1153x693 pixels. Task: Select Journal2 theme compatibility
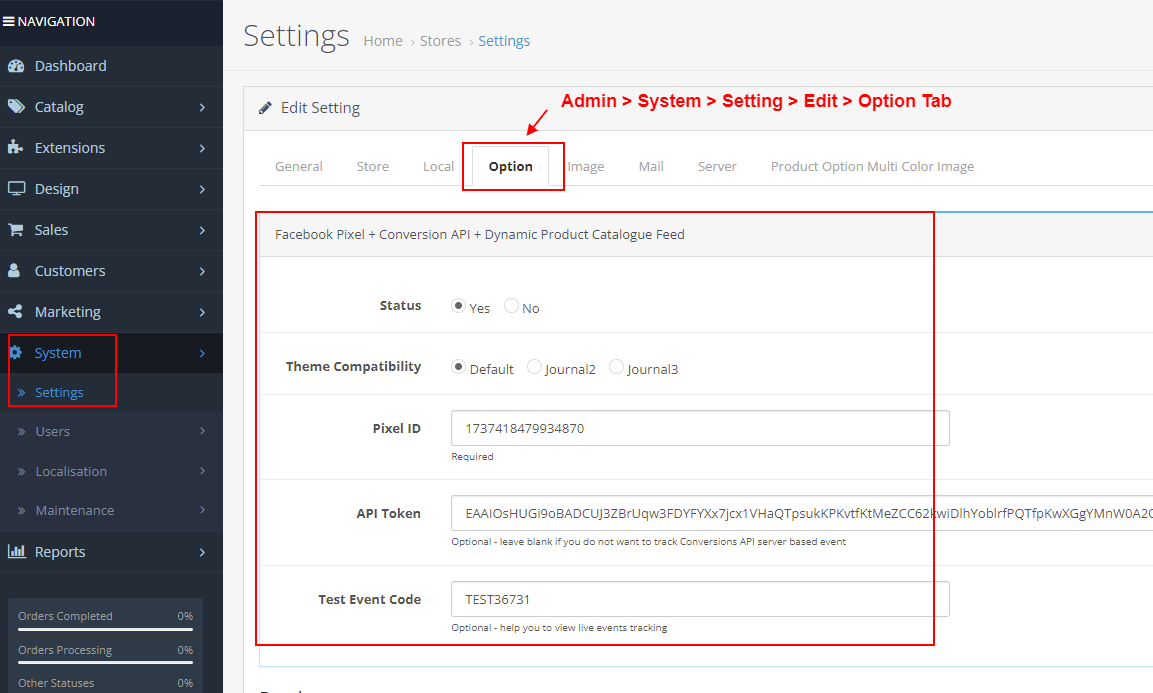534,367
